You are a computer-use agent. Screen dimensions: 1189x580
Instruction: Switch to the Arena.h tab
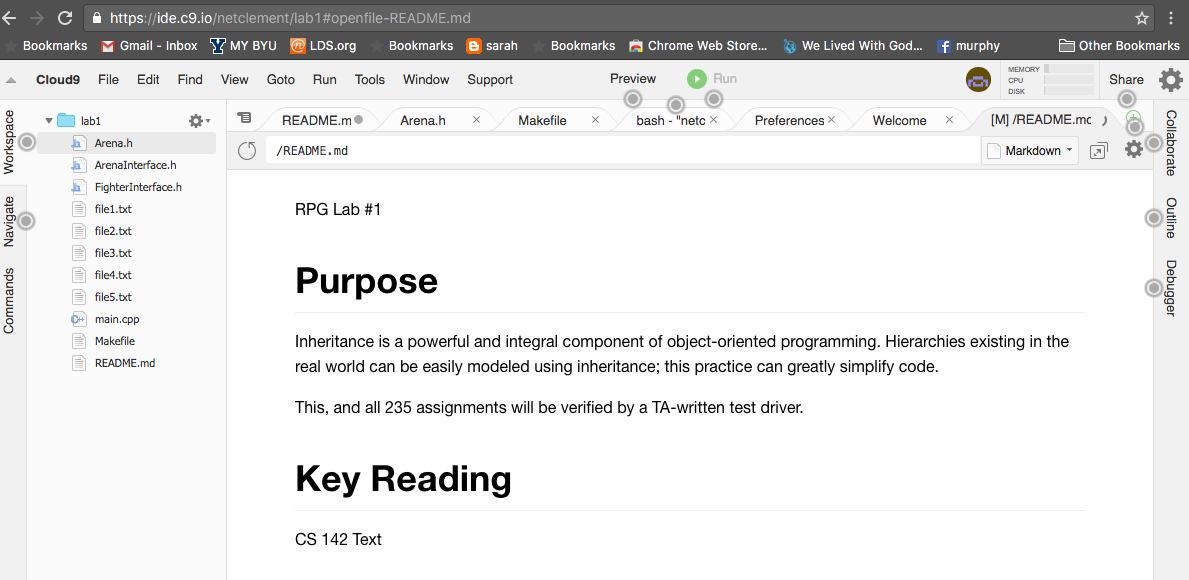[x=422, y=120]
